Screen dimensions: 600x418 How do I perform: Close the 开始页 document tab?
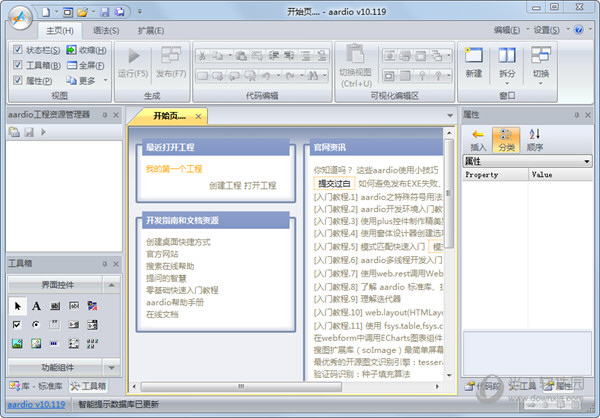(x=198, y=116)
